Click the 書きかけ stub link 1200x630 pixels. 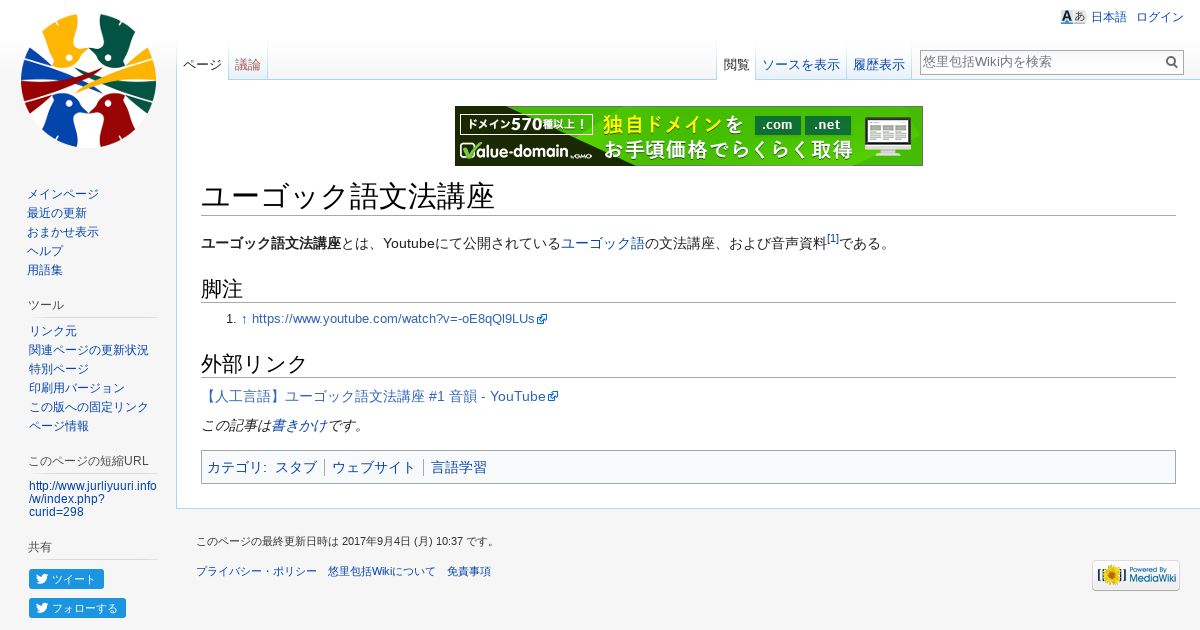299,425
